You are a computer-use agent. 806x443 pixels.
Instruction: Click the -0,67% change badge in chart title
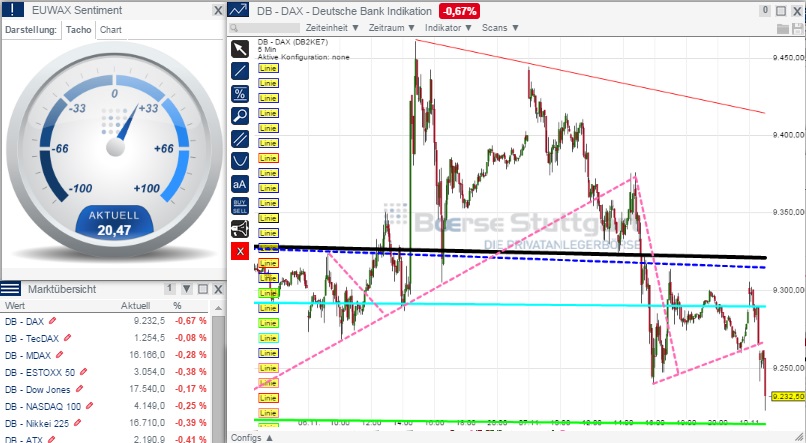[459, 11]
